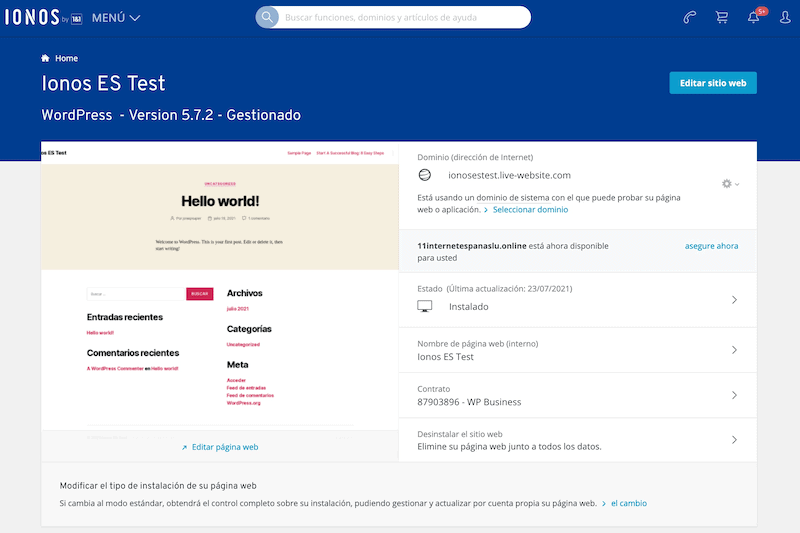This screenshot has height=533, width=800.
Task: Click Elimine su página web description
Action: pos(509,447)
